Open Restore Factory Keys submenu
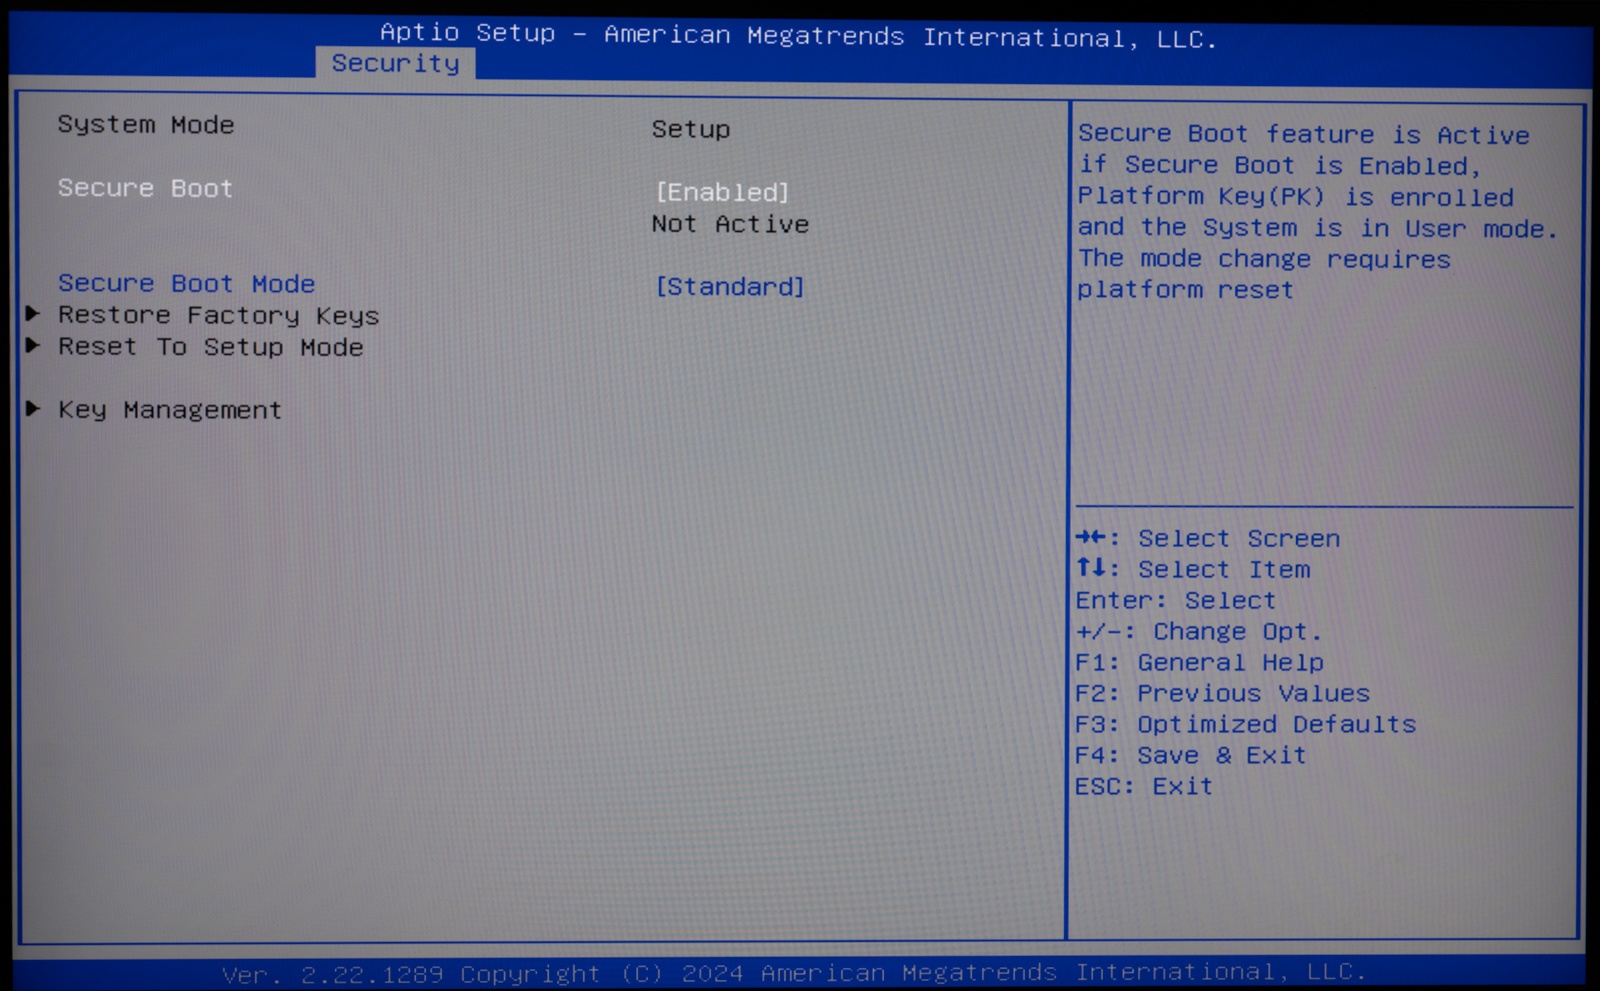1600x991 pixels. (219, 316)
